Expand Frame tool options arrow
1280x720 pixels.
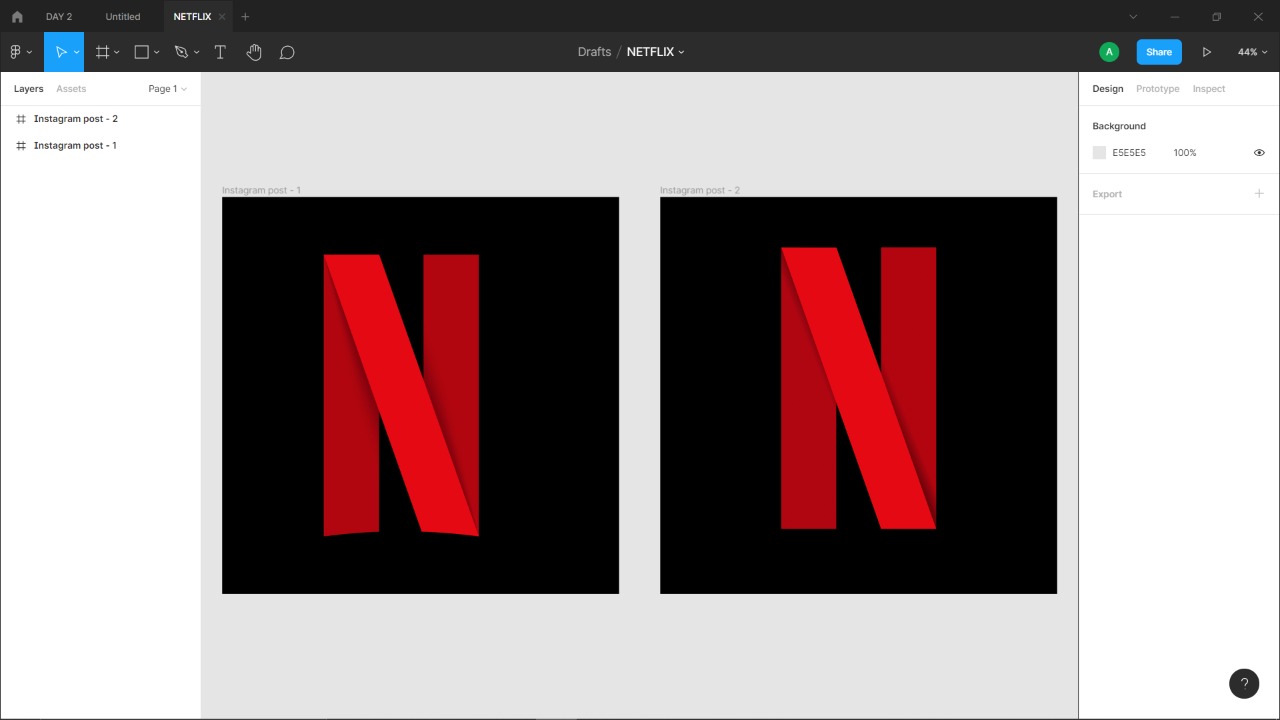coord(117,52)
